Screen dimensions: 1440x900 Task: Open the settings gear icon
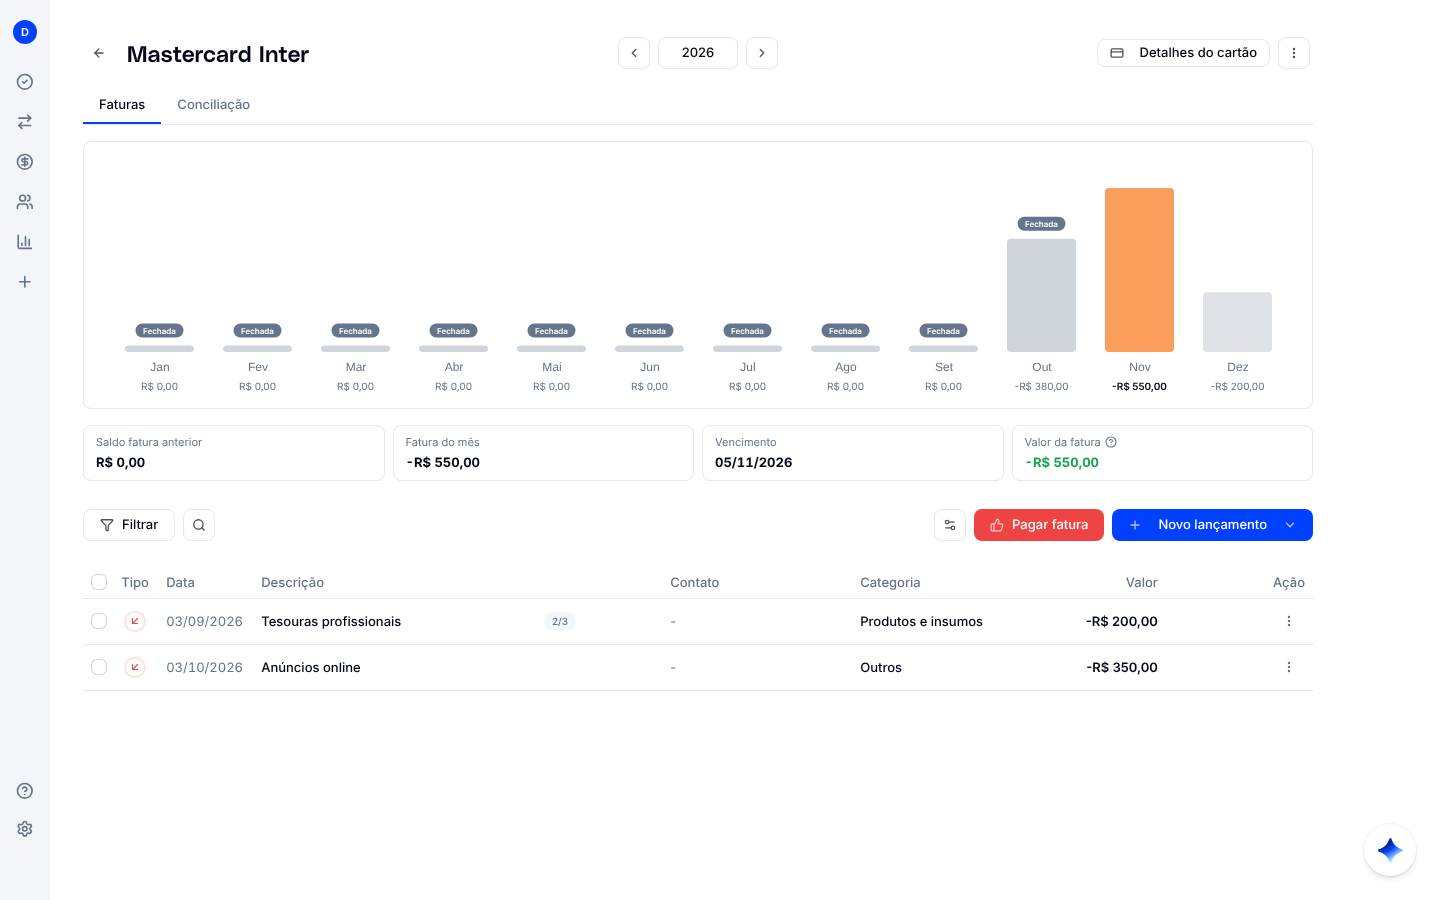pyautogui.click(x=25, y=829)
